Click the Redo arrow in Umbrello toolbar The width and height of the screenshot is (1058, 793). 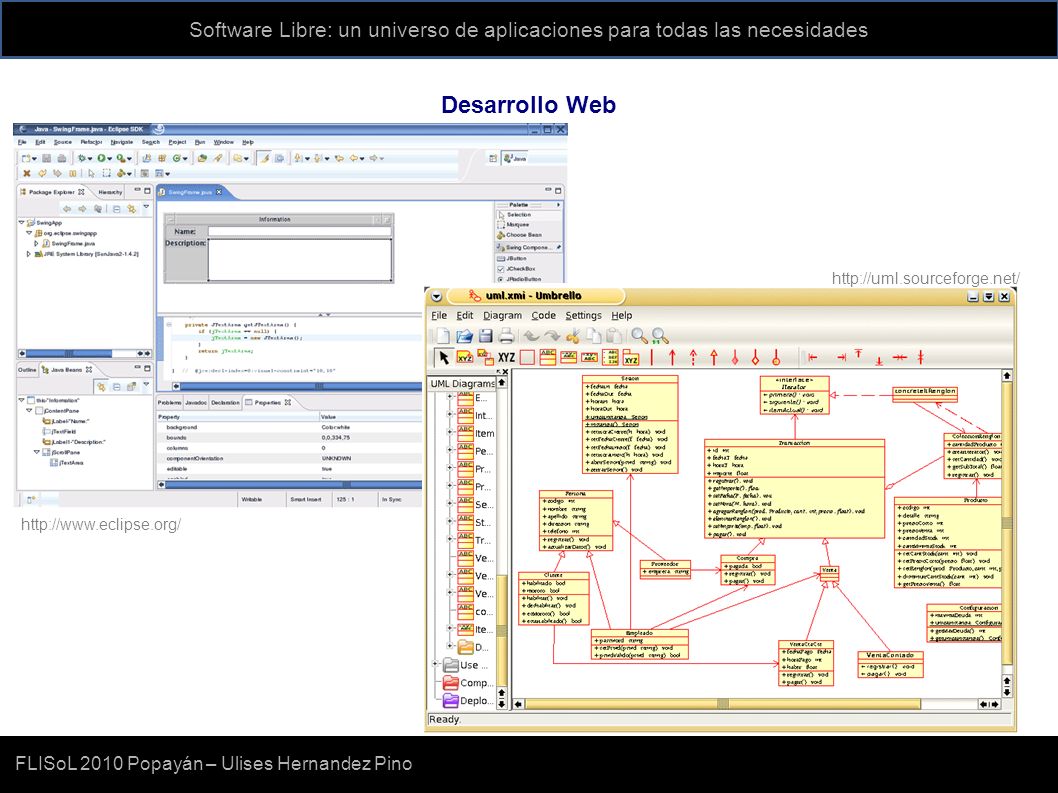tap(553, 335)
